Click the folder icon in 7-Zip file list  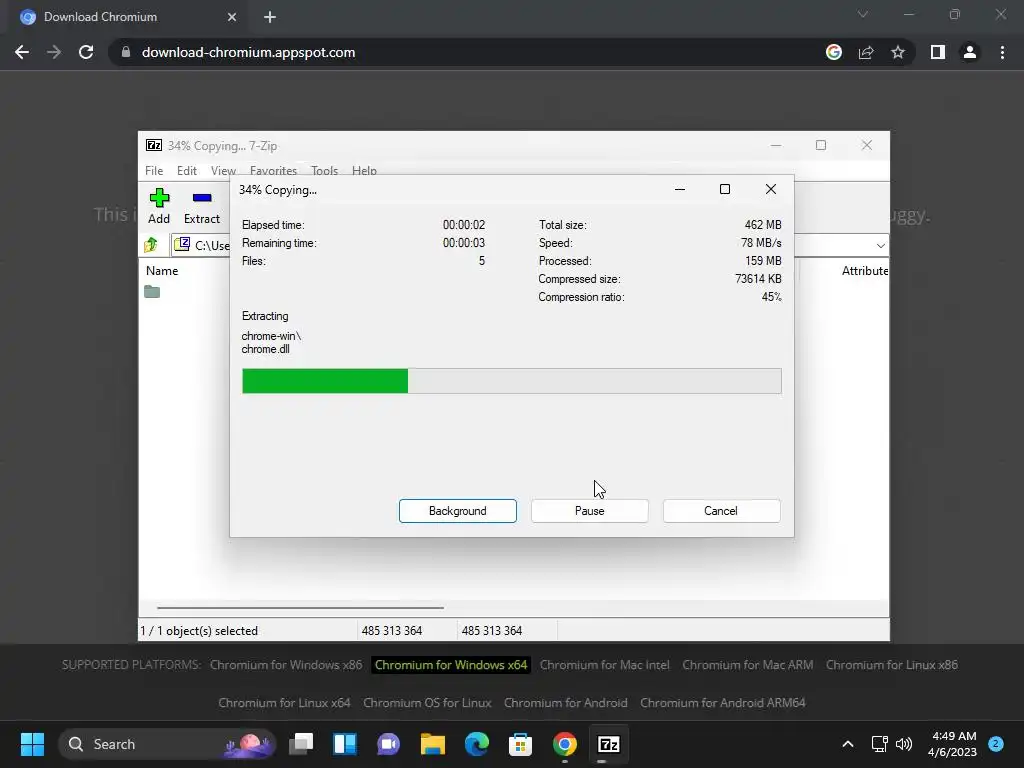coord(152,291)
